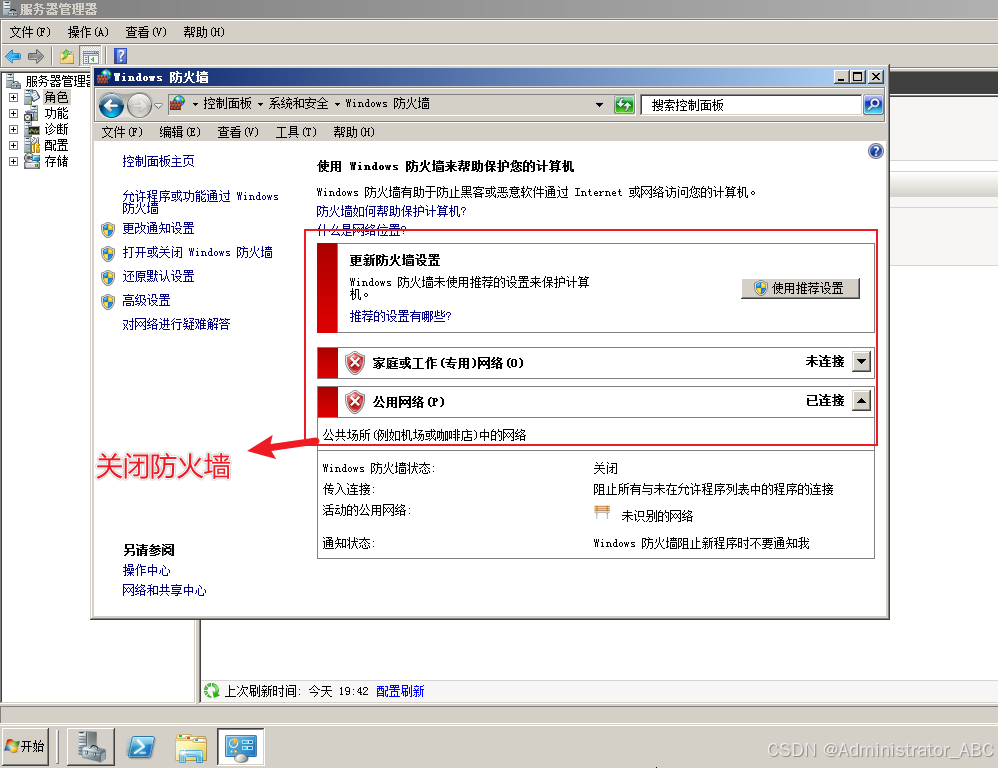Click the up-one-level folder icon in Server Manager

pos(67,57)
